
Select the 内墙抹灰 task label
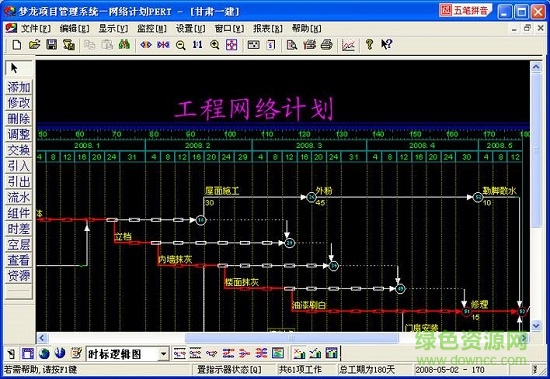coord(175,260)
